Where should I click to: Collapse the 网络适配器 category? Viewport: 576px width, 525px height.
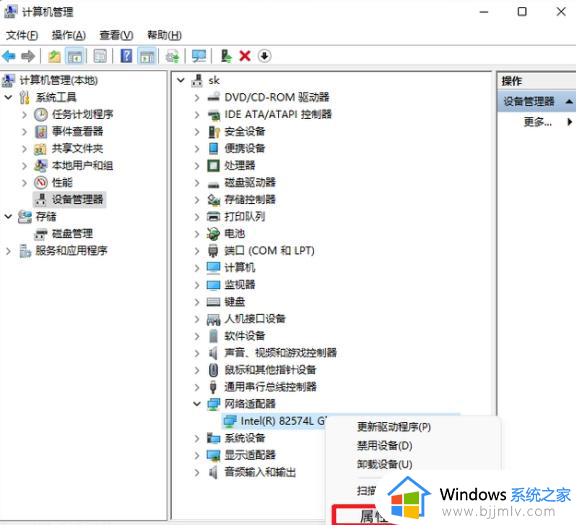[x=197, y=404]
